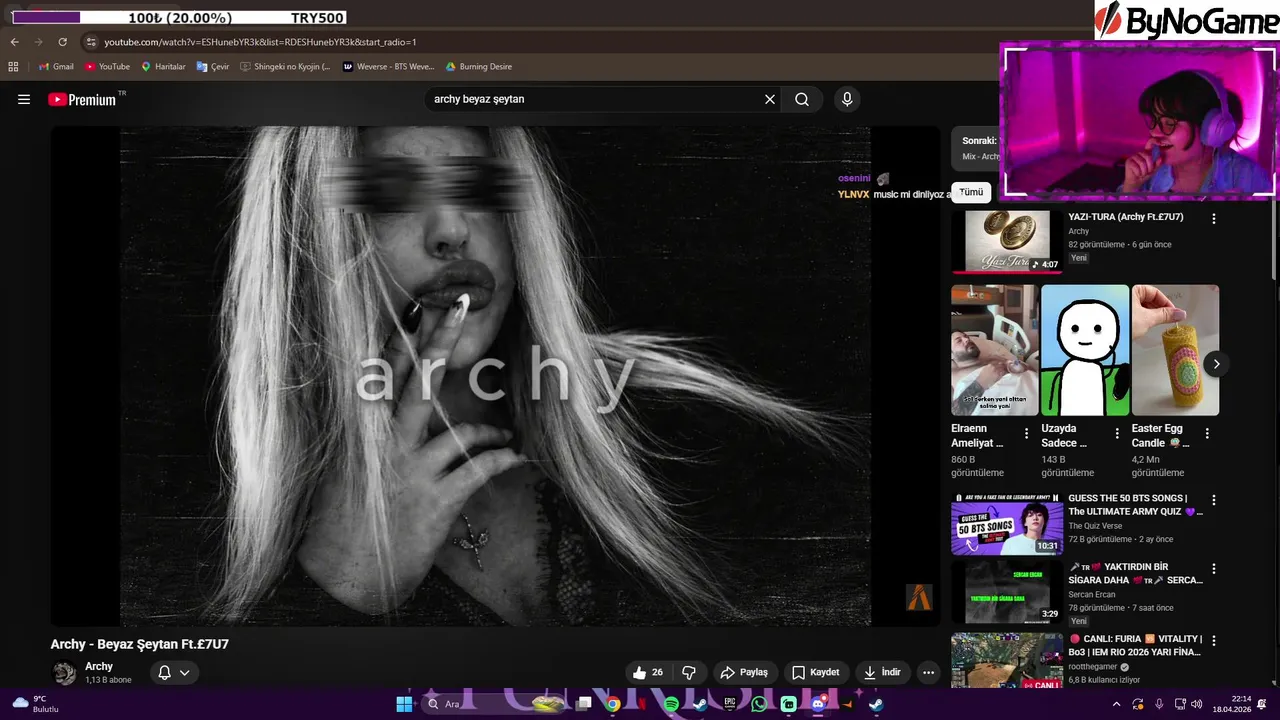Click The Quiz Verse channel name
The width and height of the screenshot is (1280, 720).
pyautogui.click(x=1095, y=526)
